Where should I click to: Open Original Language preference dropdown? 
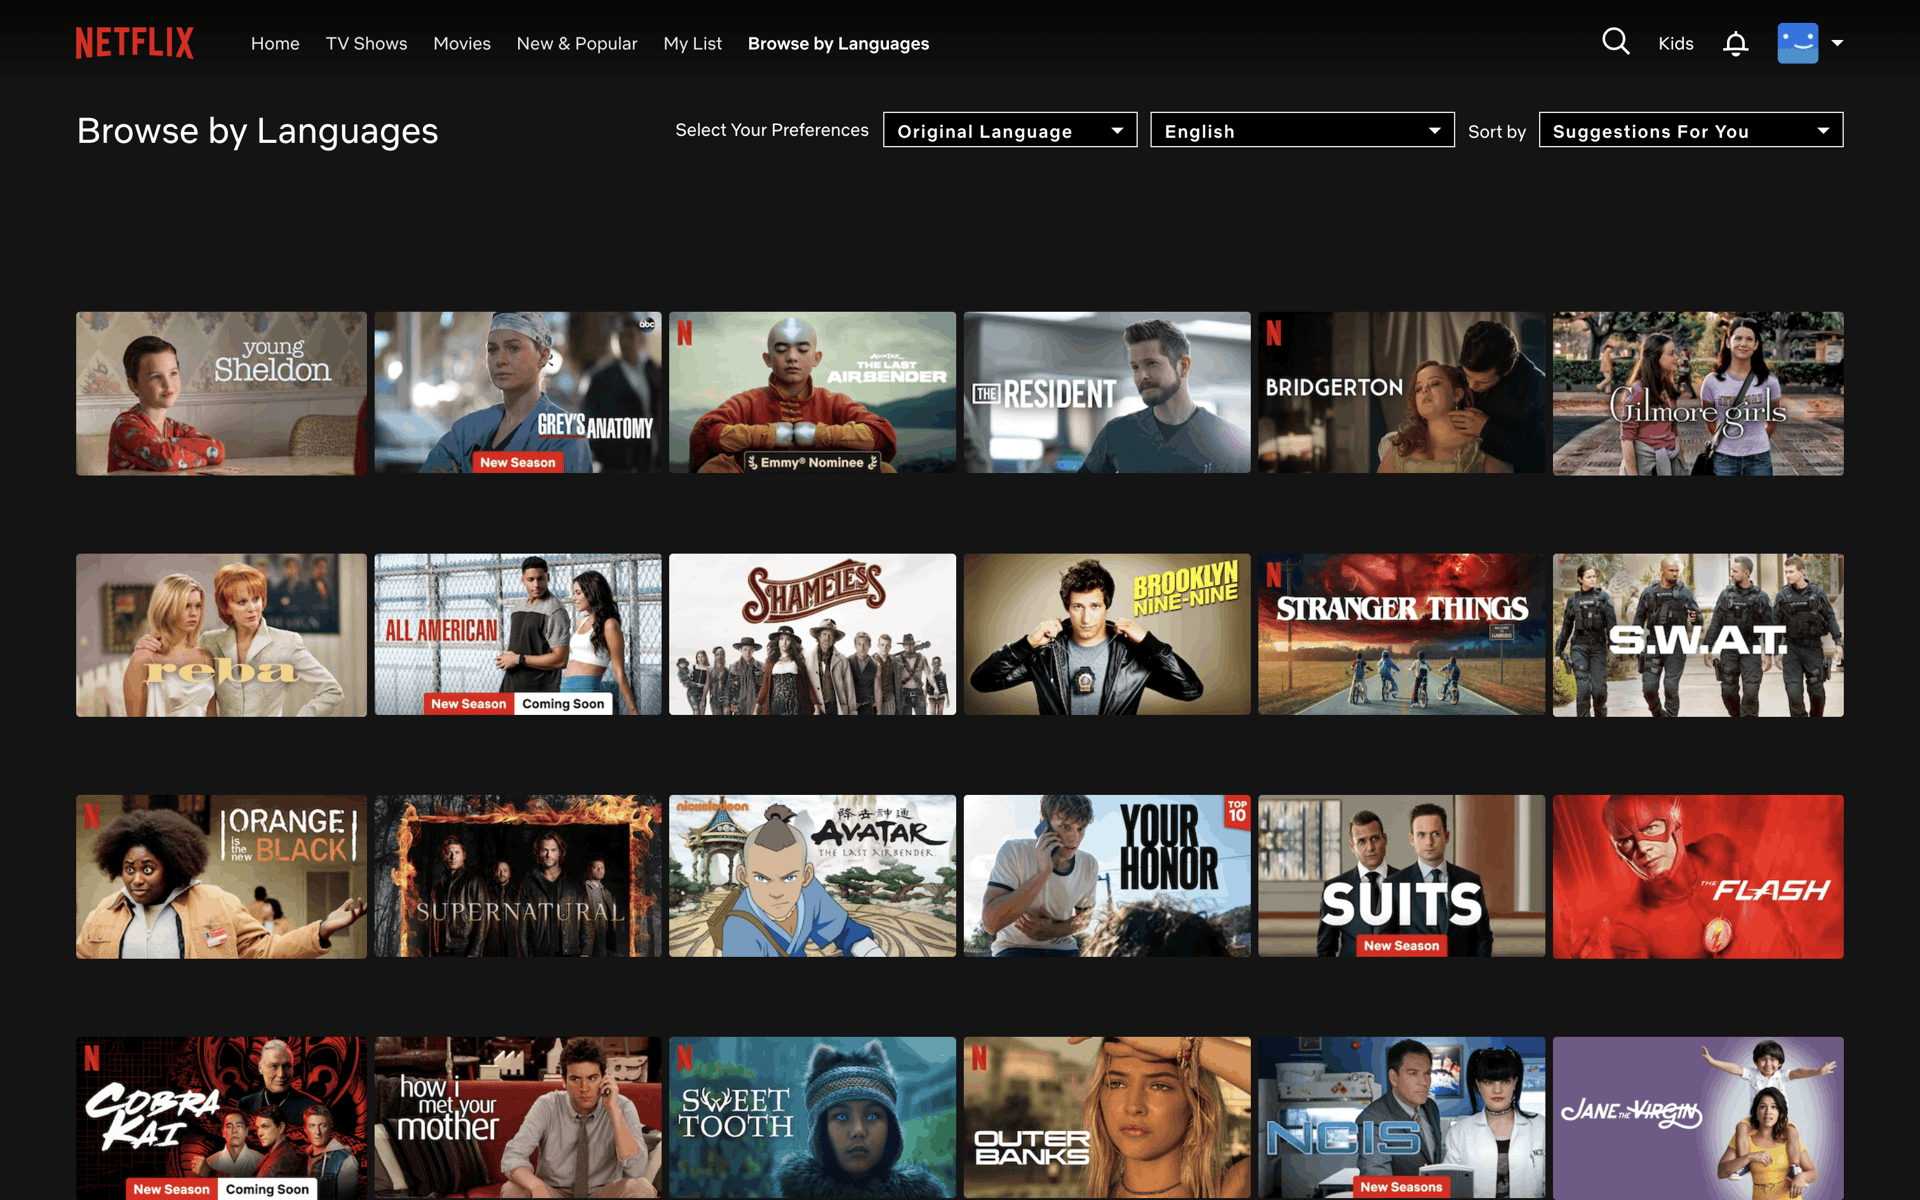click(1010, 130)
